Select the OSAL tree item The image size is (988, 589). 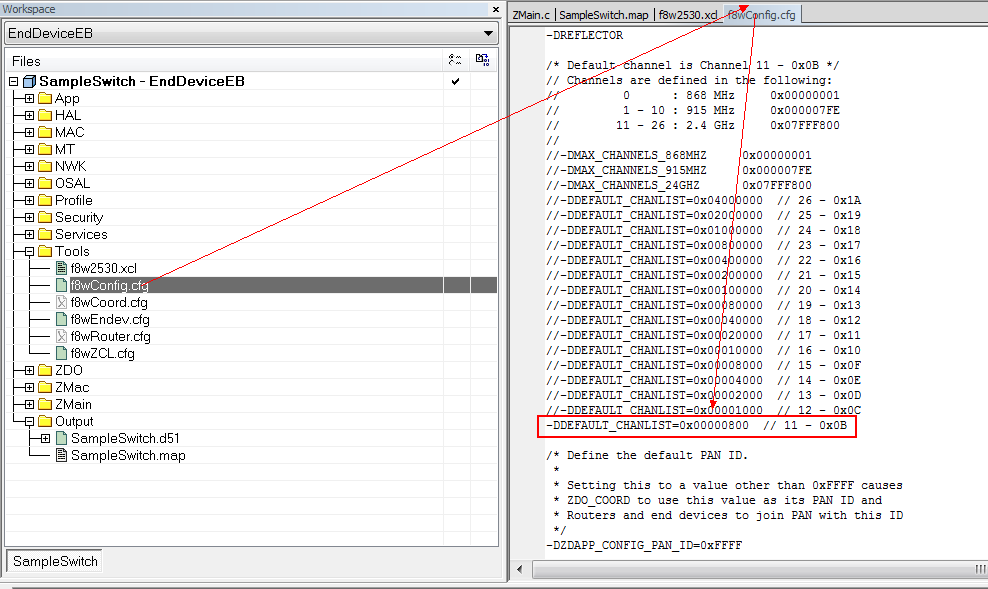pyautogui.click(x=72, y=183)
